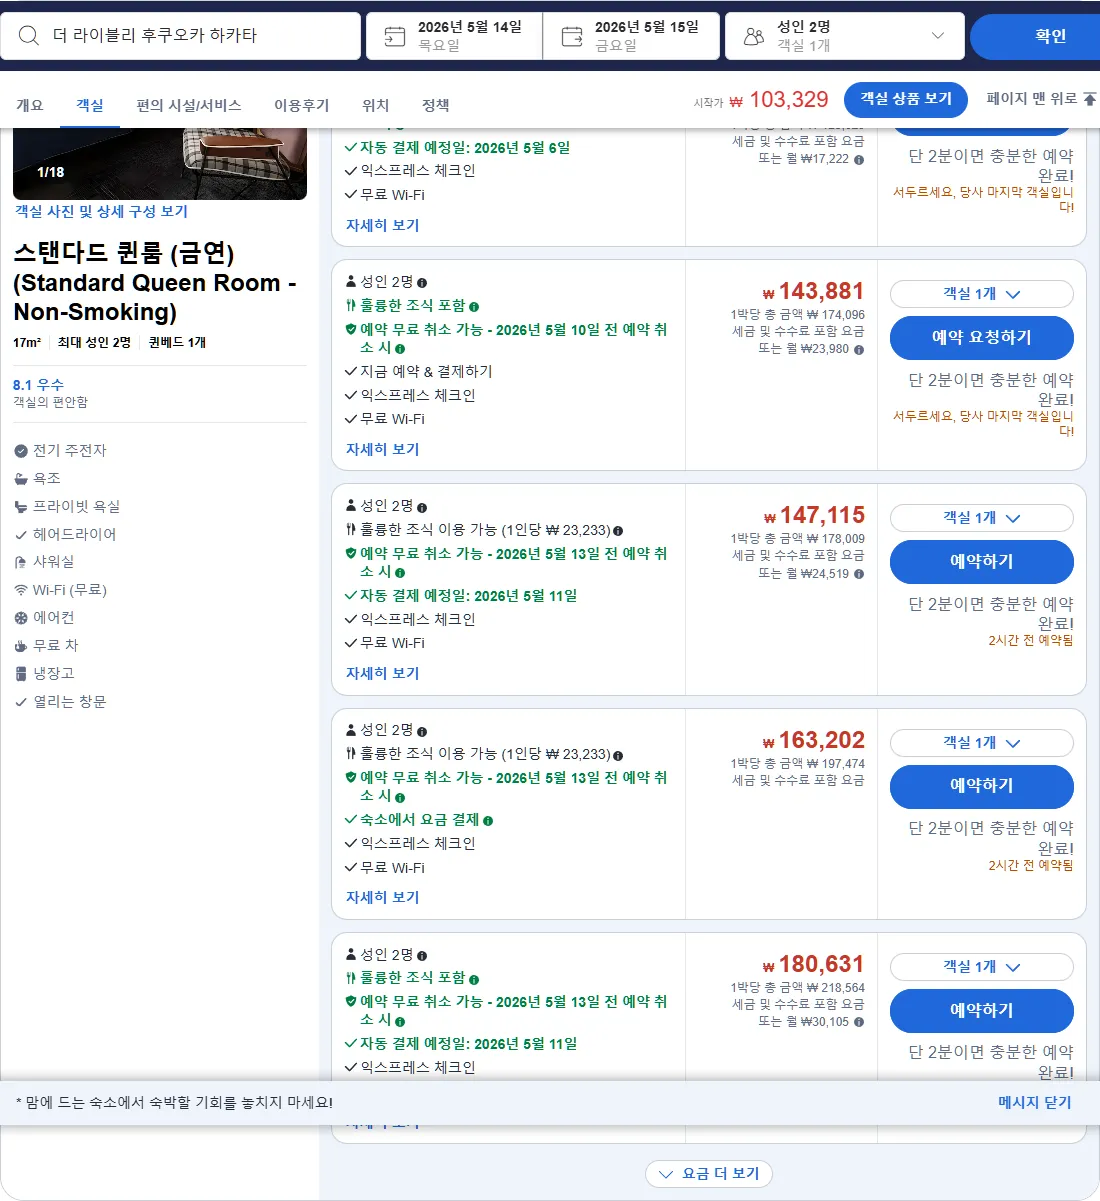Click 예약하기 for the ₩147,115 offer
Image resolution: width=1100 pixels, height=1201 pixels.
pos(981,562)
